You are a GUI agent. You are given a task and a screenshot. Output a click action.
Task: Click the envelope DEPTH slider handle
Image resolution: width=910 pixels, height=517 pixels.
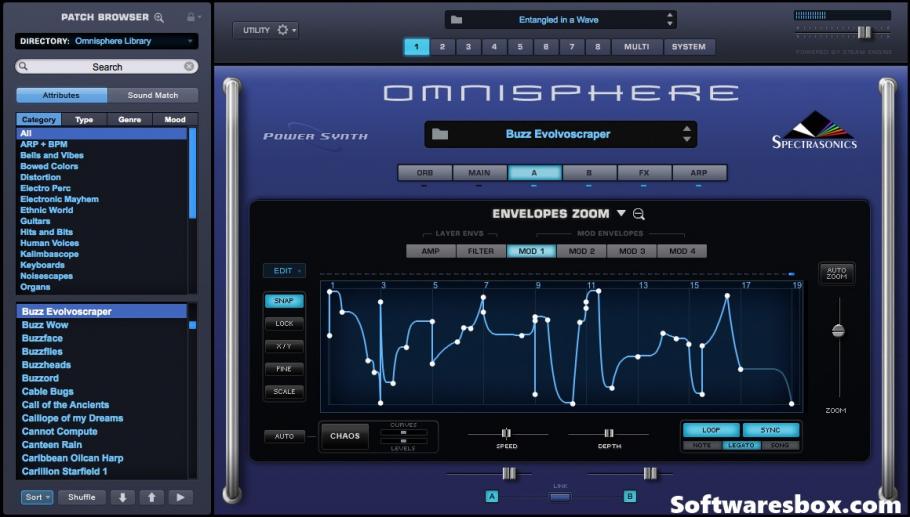point(609,433)
